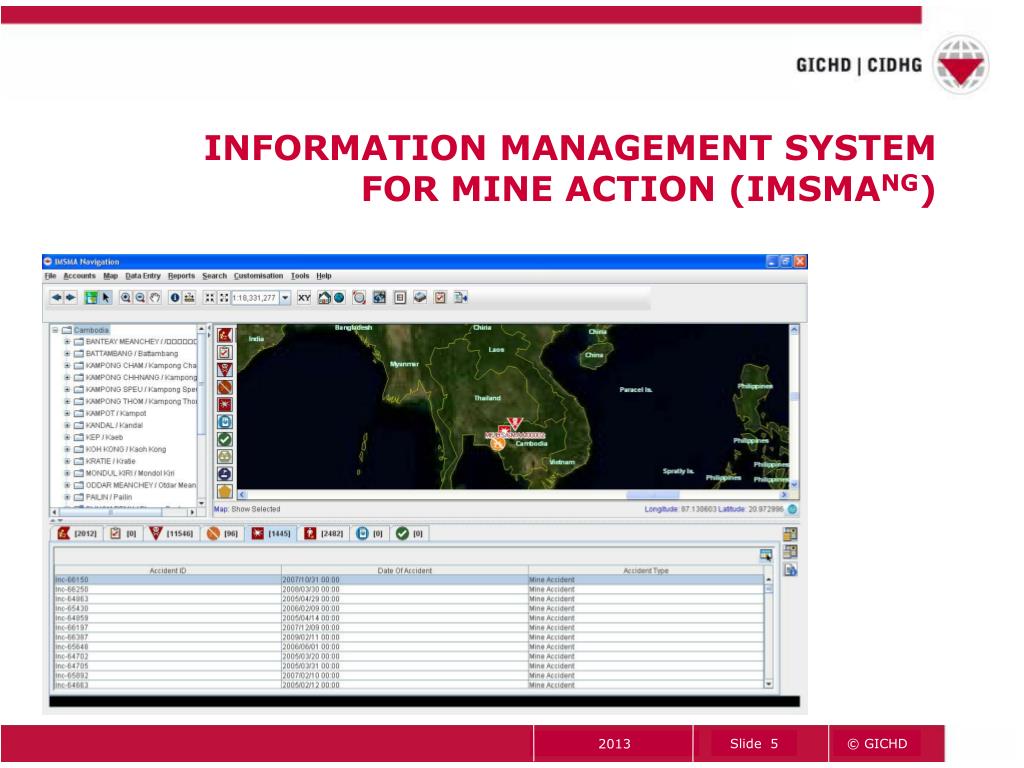Expand the KOH KONG tree node
The image size is (1024, 768).
(67, 449)
